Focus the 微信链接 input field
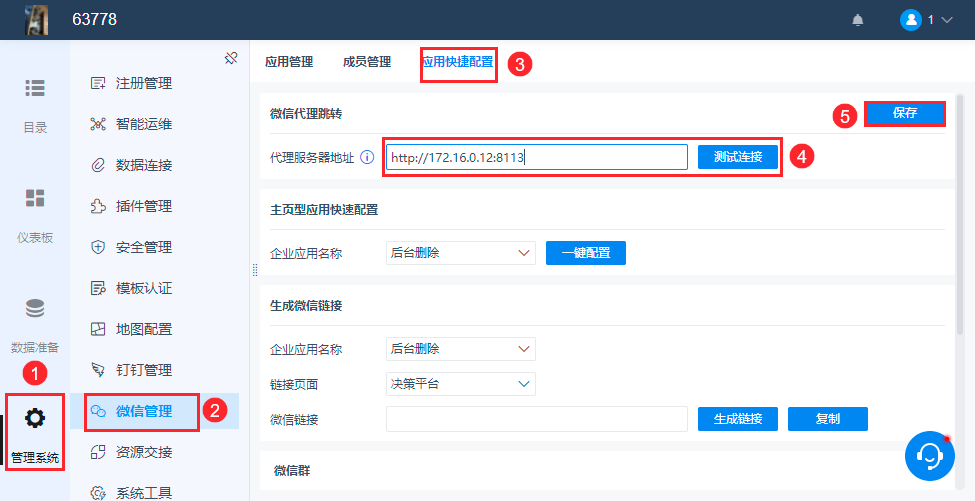Image resolution: width=975 pixels, height=501 pixels. [x=537, y=419]
